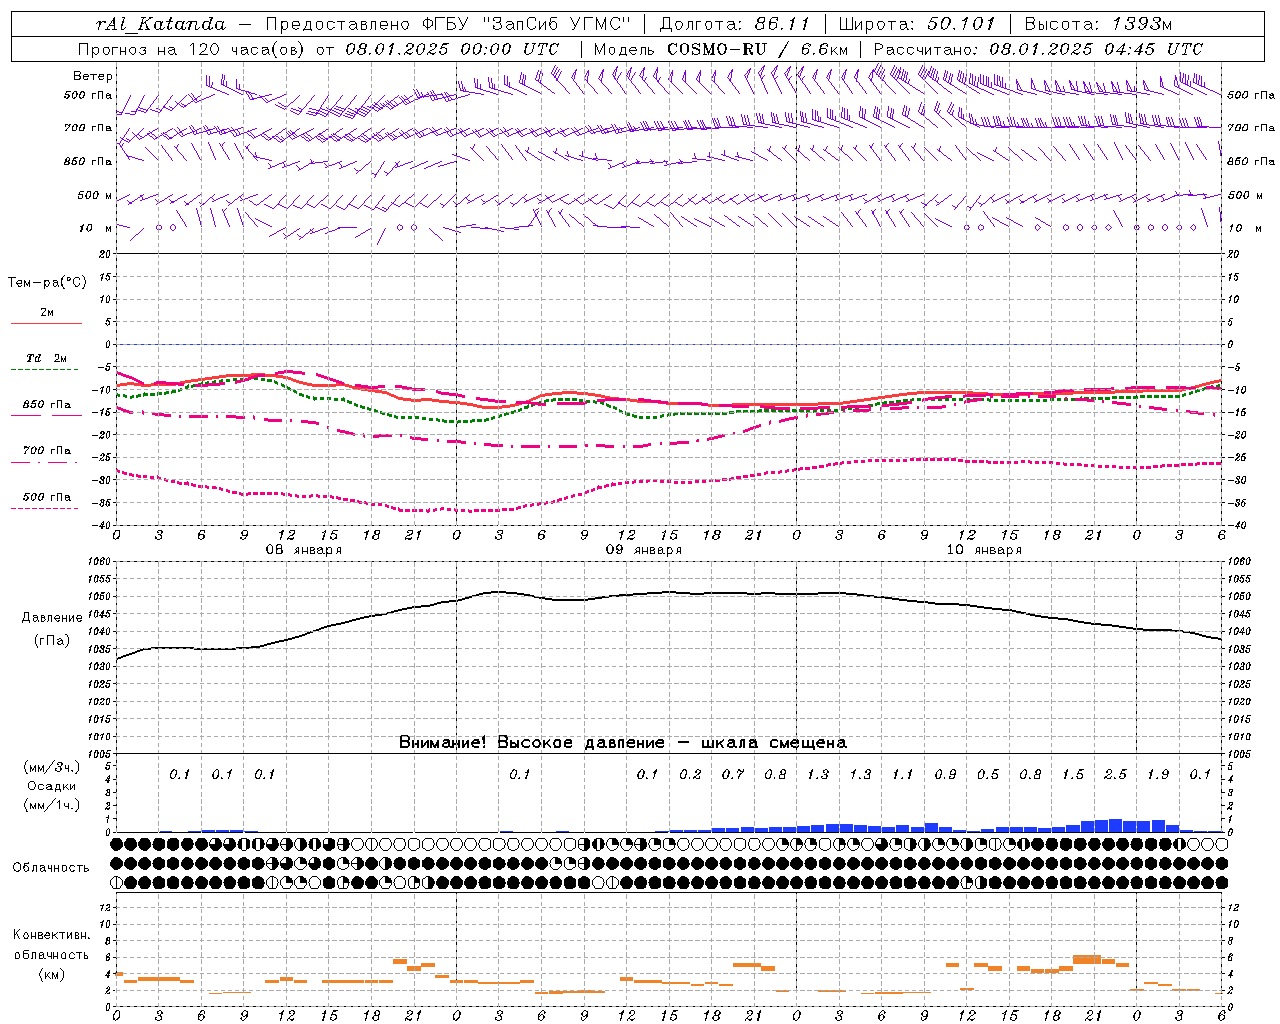Click the Конвективн. label of the convective panel
Viewport: 1280px width, 1024px height.
(x=52, y=934)
